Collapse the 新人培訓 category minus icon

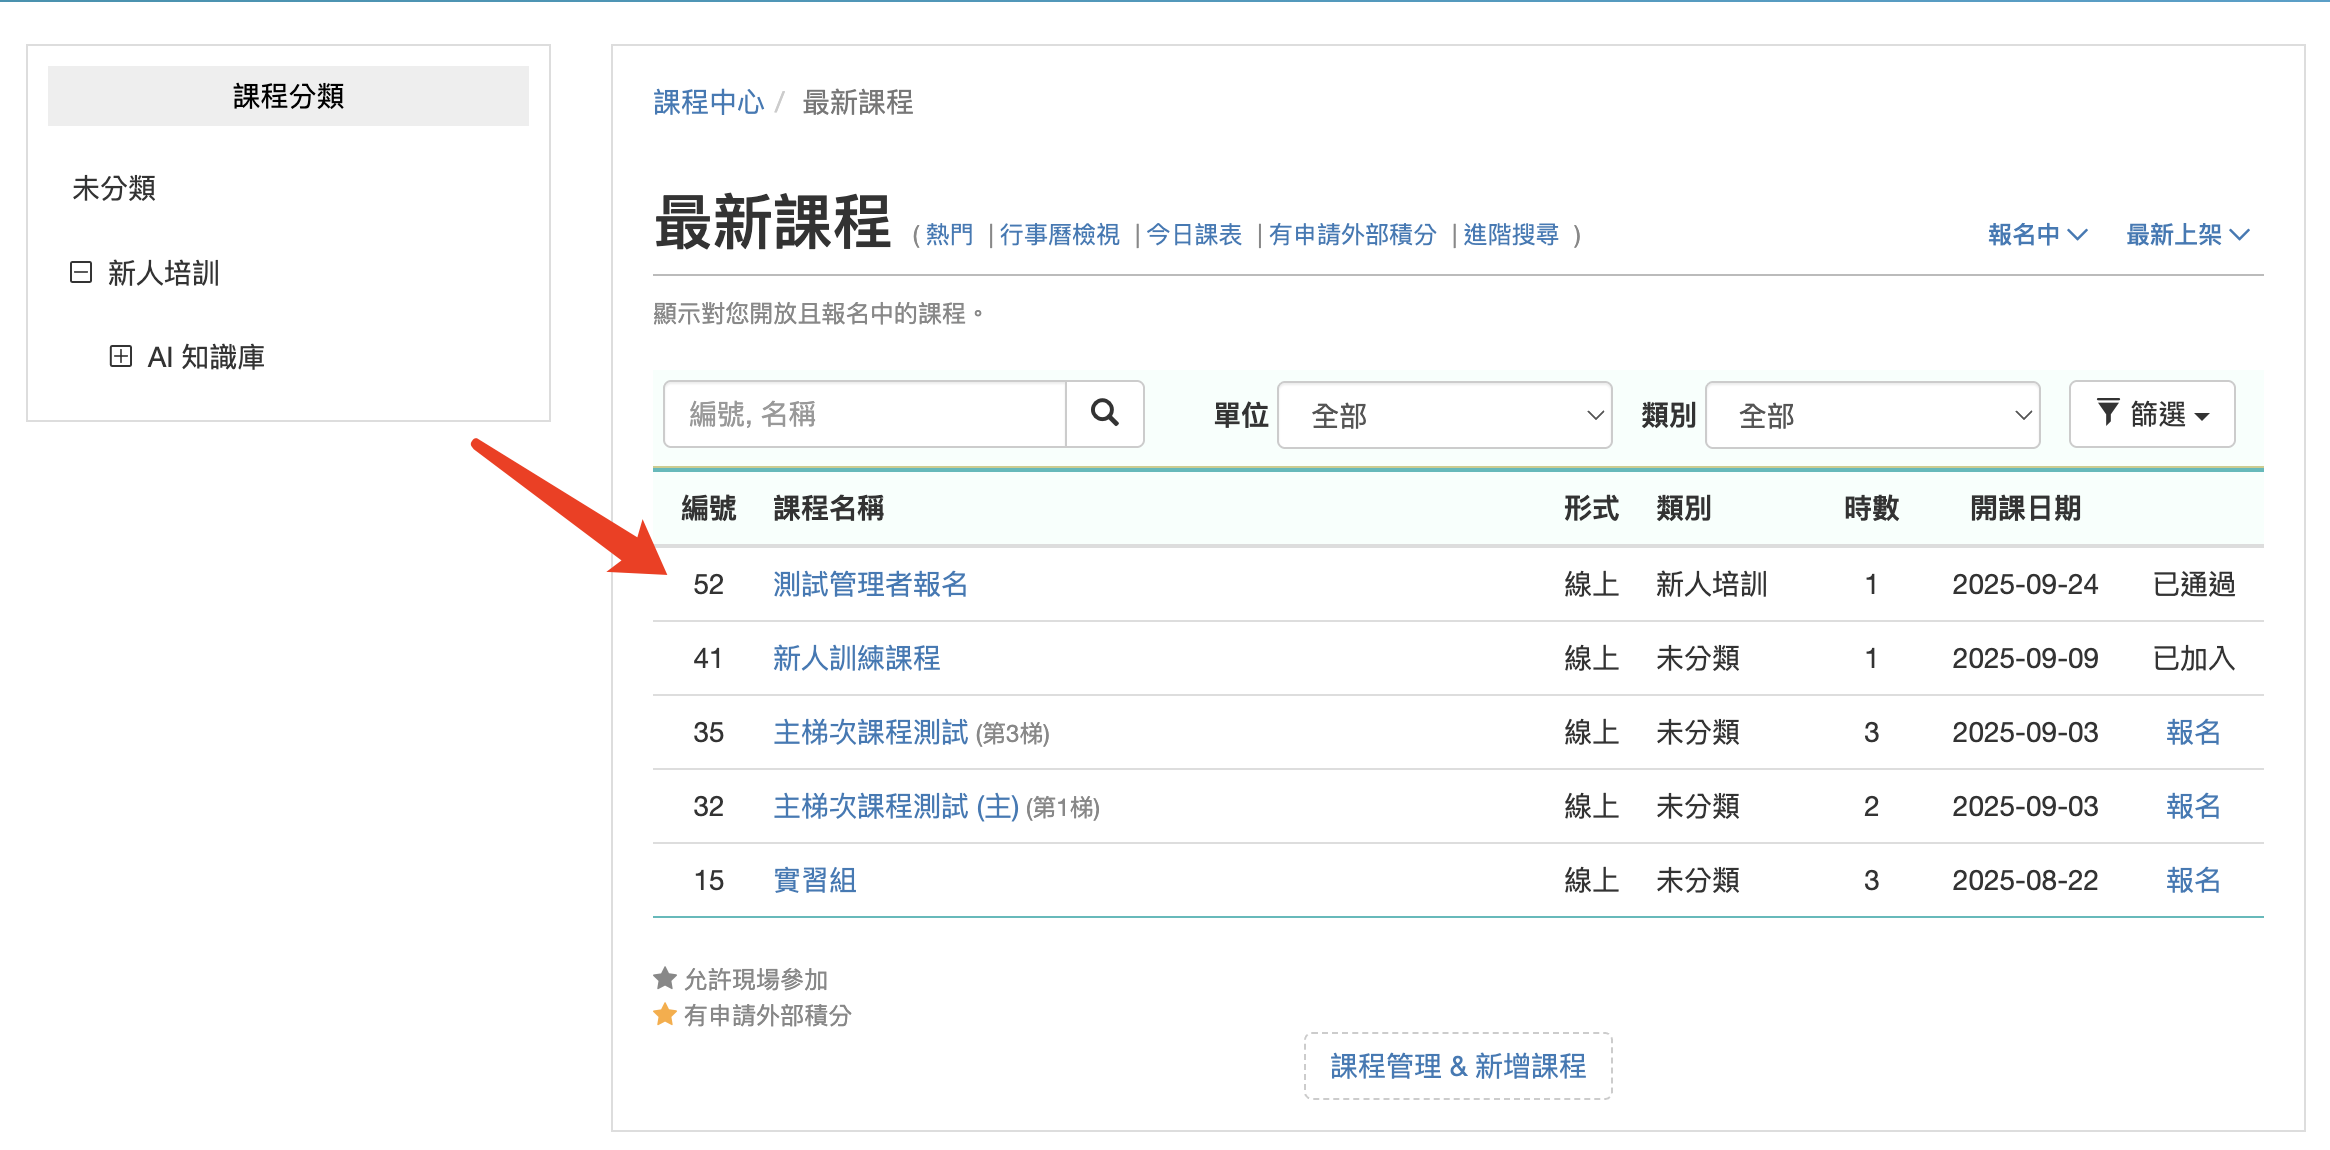click(x=81, y=272)
